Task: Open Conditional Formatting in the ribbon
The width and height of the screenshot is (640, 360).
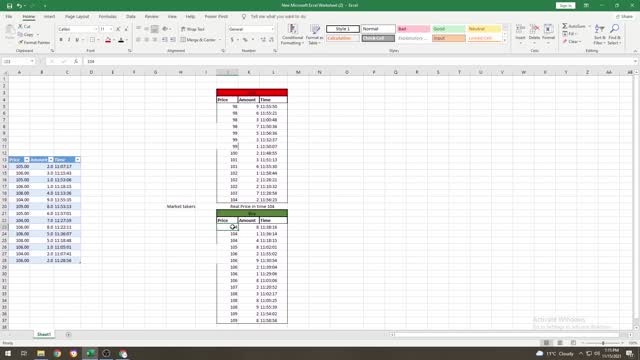Action: tap(292, 34)
